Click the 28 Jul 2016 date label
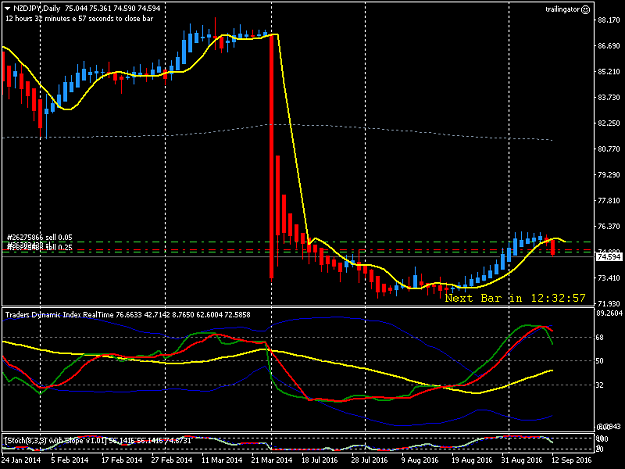Image resolution: width=625 pixels, height=469 pixels. [369, 460]
